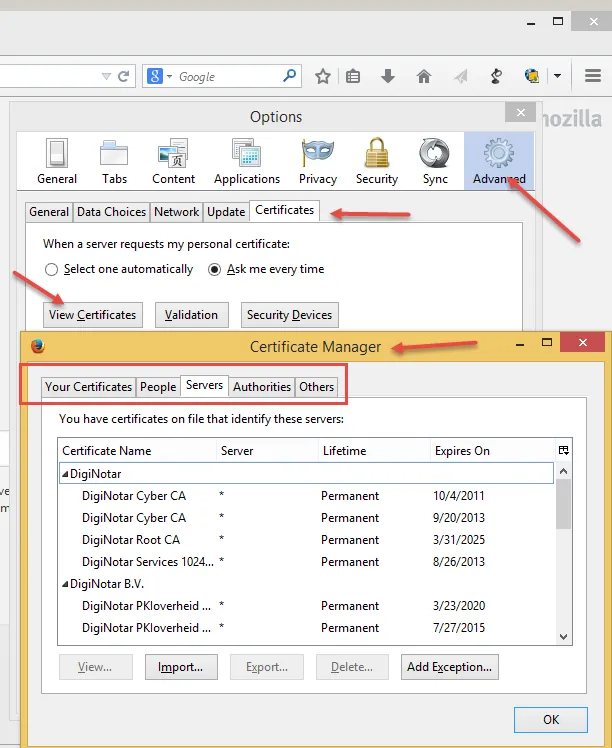
Task: Open the Authorities tab
Action: pos(262,387)
